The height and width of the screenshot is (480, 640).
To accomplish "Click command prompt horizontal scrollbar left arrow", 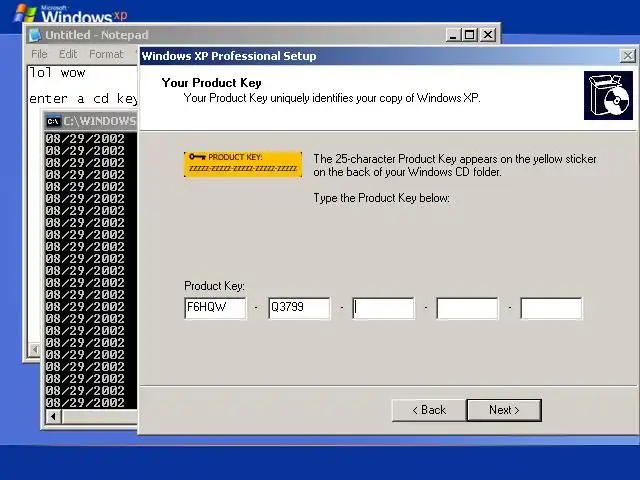I will click(x=53, y=417).
